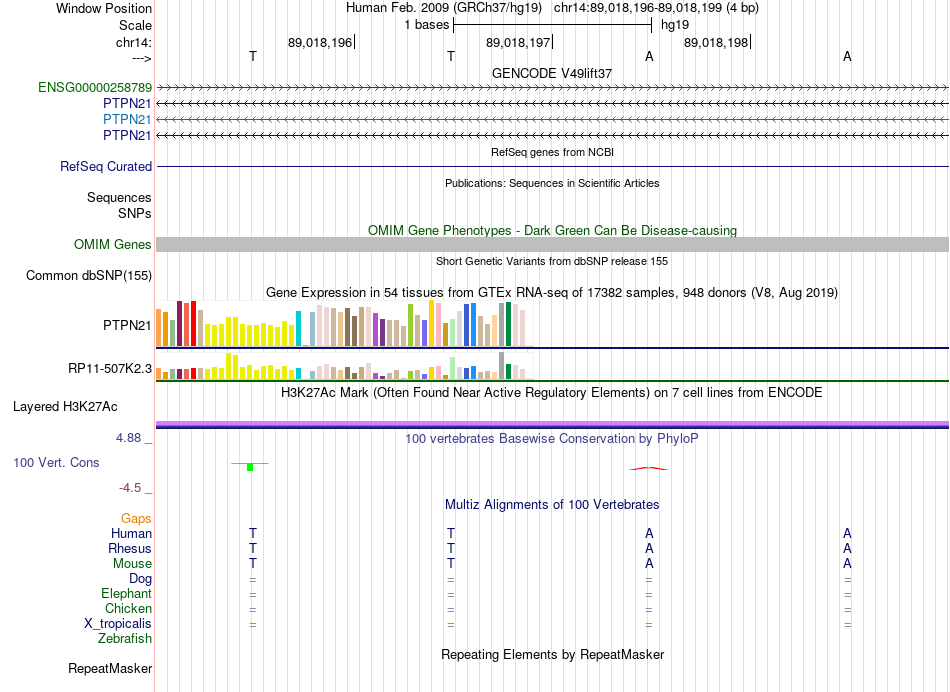
Task: Click the Window Position label
Action: (x=104, y=8)
